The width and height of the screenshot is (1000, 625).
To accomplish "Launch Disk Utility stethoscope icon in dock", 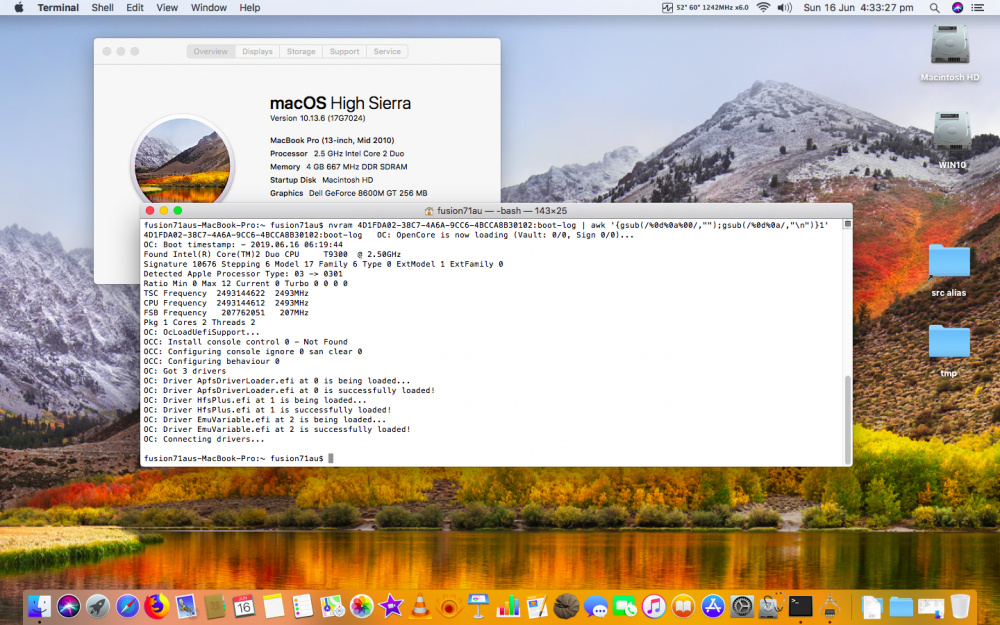I will (771, 606).
